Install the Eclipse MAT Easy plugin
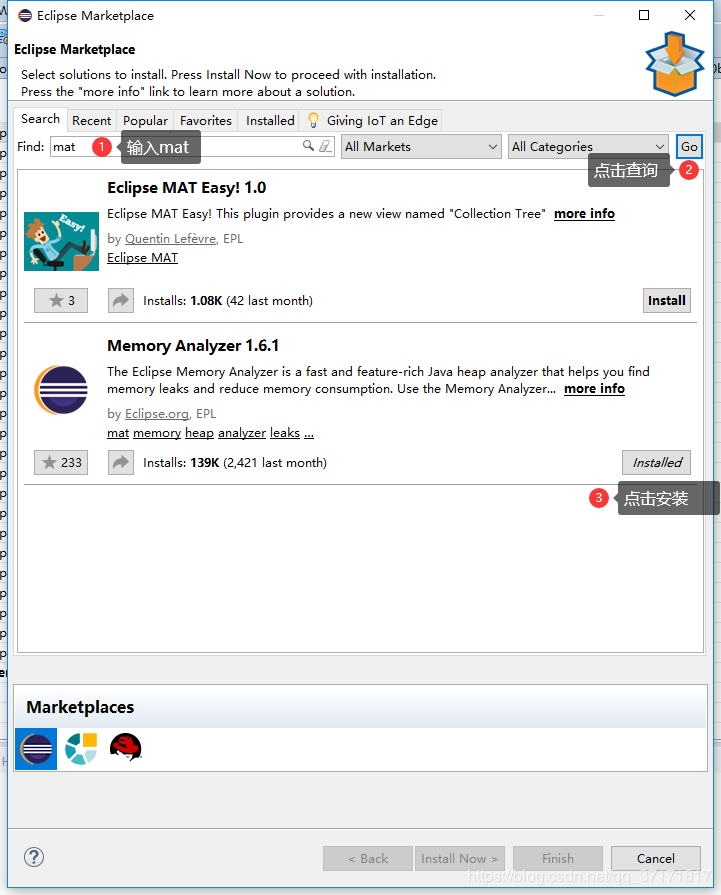 pyautogui.click(x=666, y=300)
